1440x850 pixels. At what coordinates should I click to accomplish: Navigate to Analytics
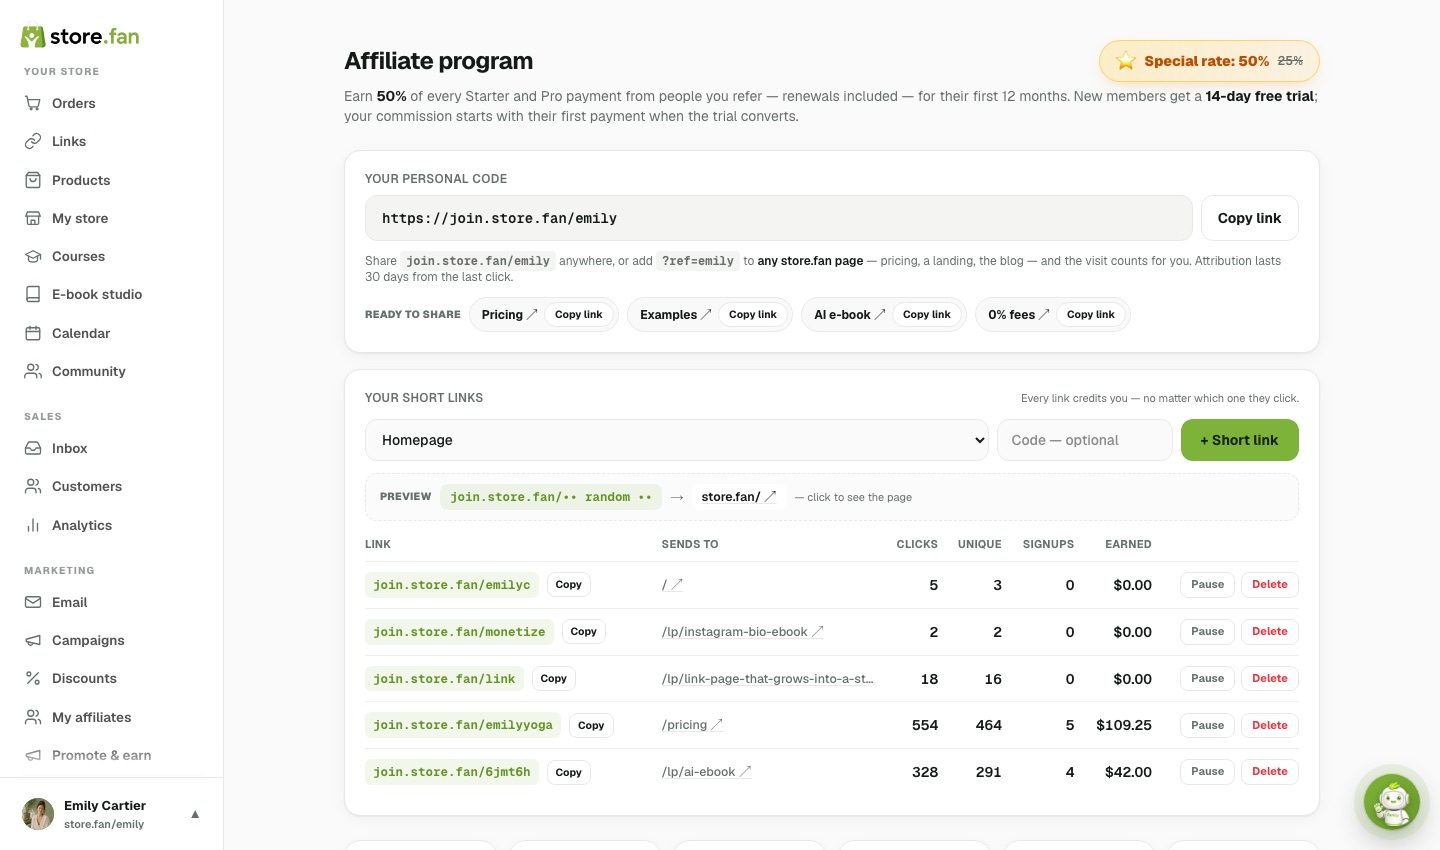pyautogui.click(x=82, y=525)
